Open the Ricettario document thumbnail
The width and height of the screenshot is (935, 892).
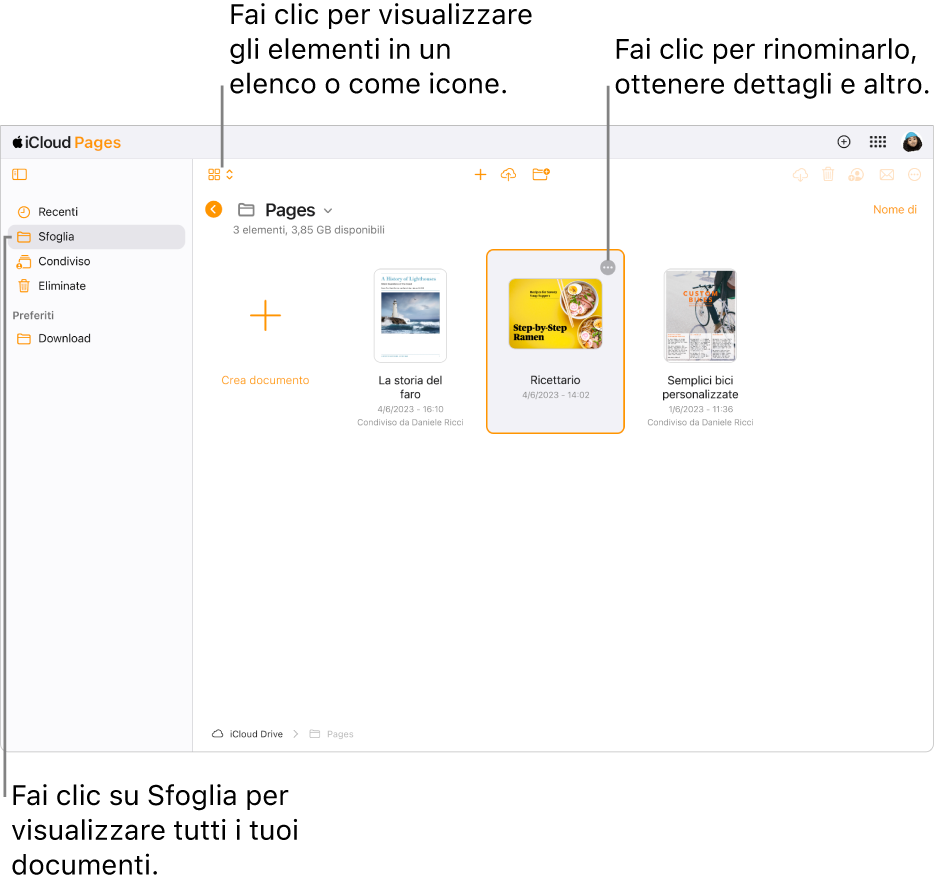click(555, 315)
